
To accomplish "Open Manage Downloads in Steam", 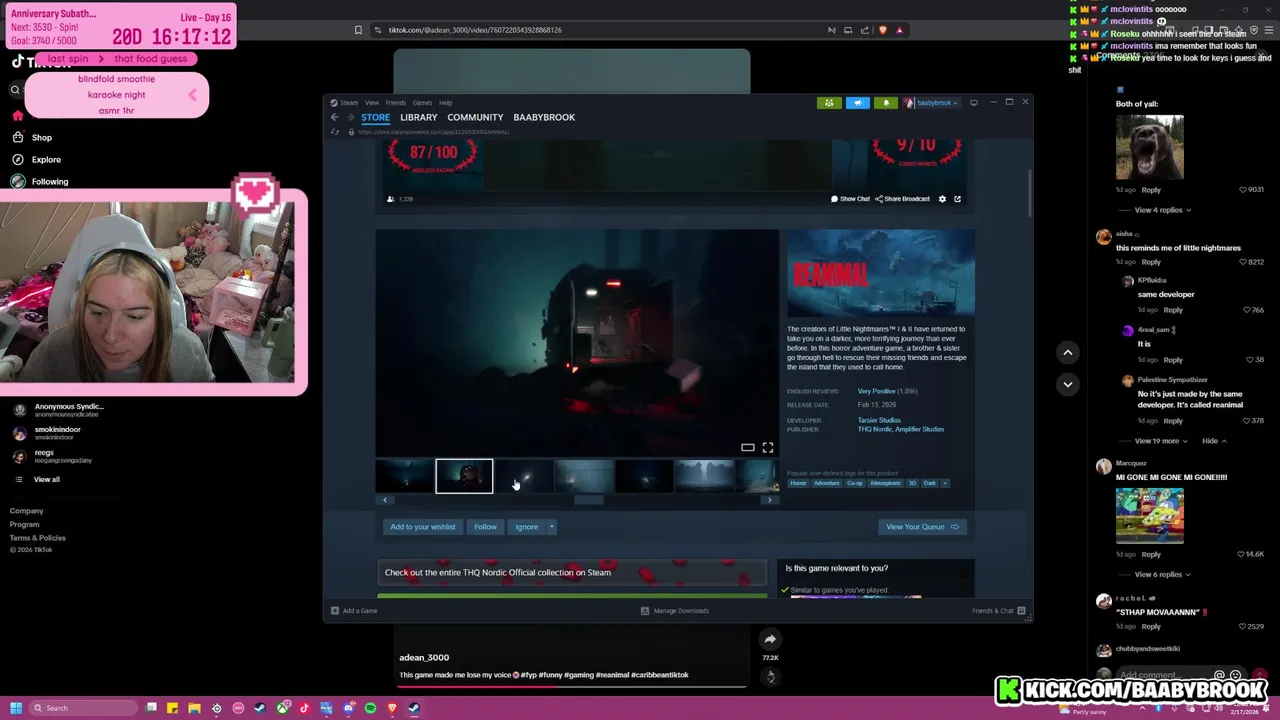I will point(675,611).
